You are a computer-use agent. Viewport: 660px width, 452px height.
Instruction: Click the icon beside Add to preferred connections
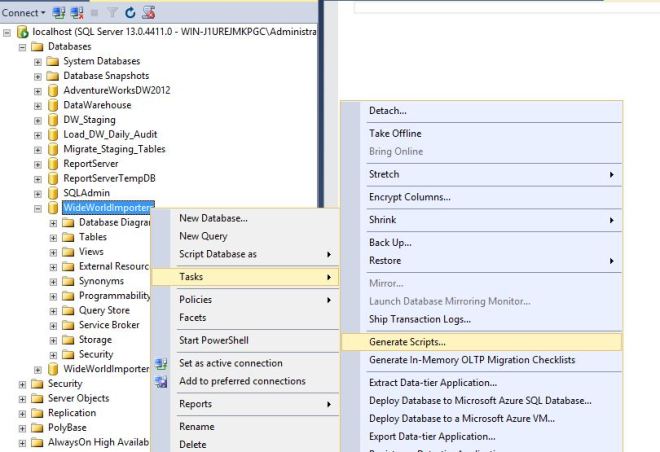click(162, 381)
